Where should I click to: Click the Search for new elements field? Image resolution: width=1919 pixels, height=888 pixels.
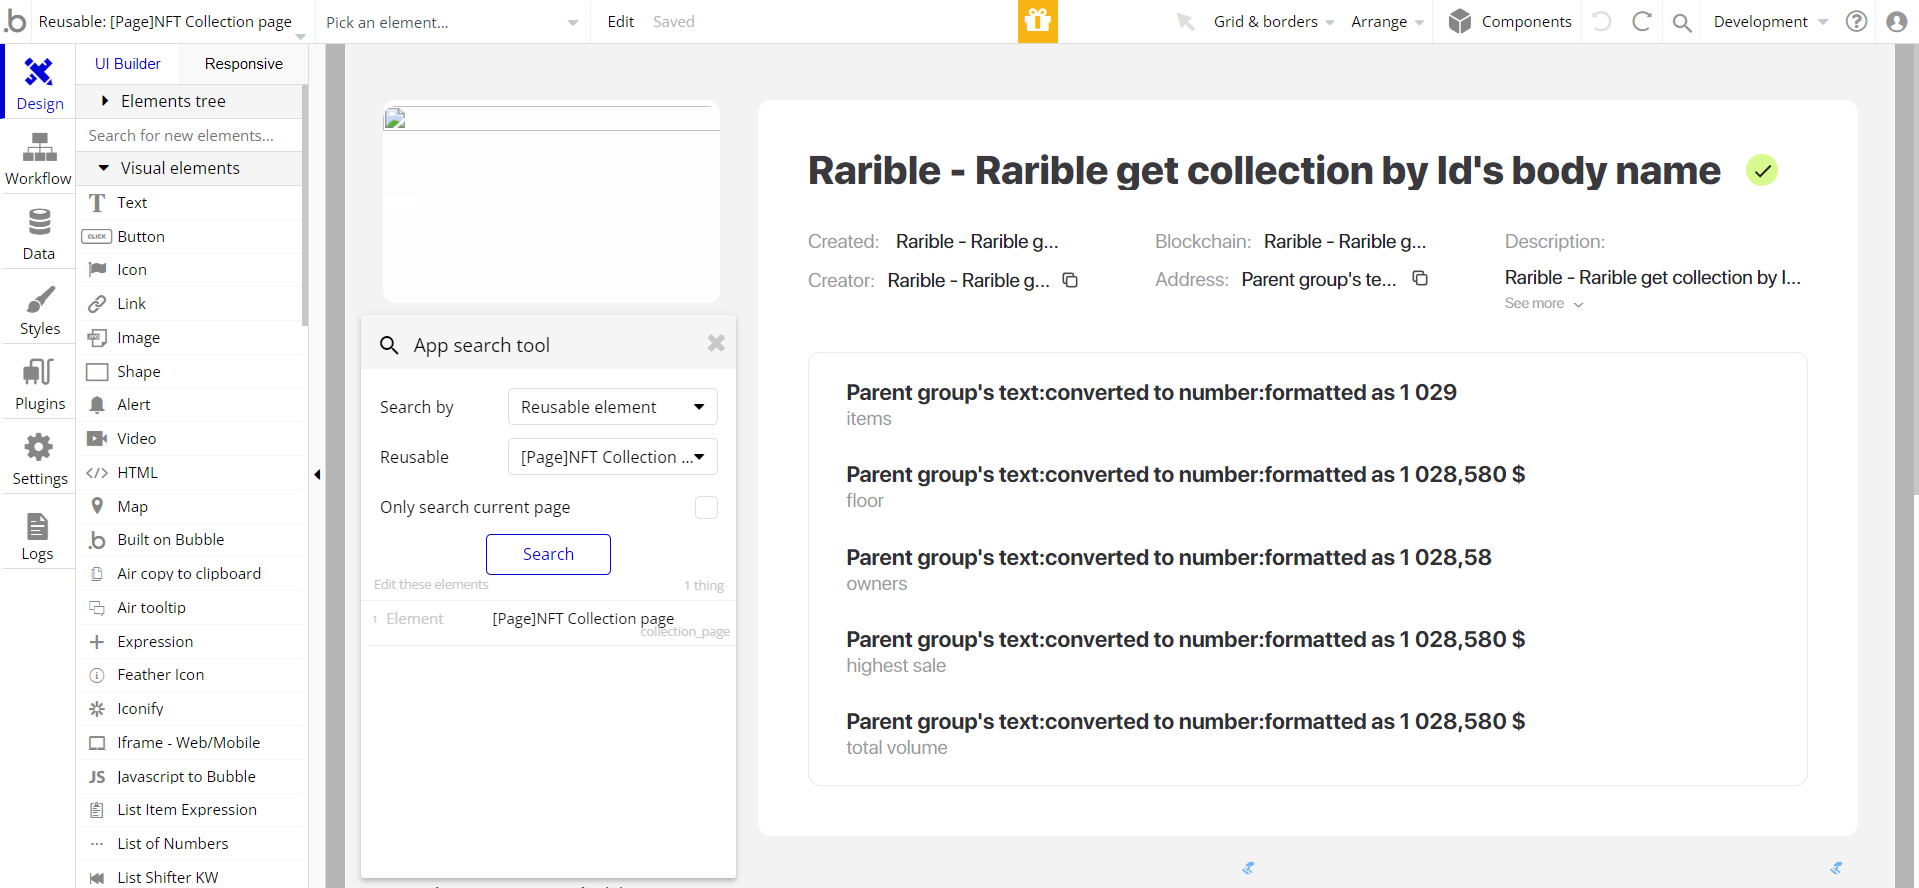click(x=190, y=135)
